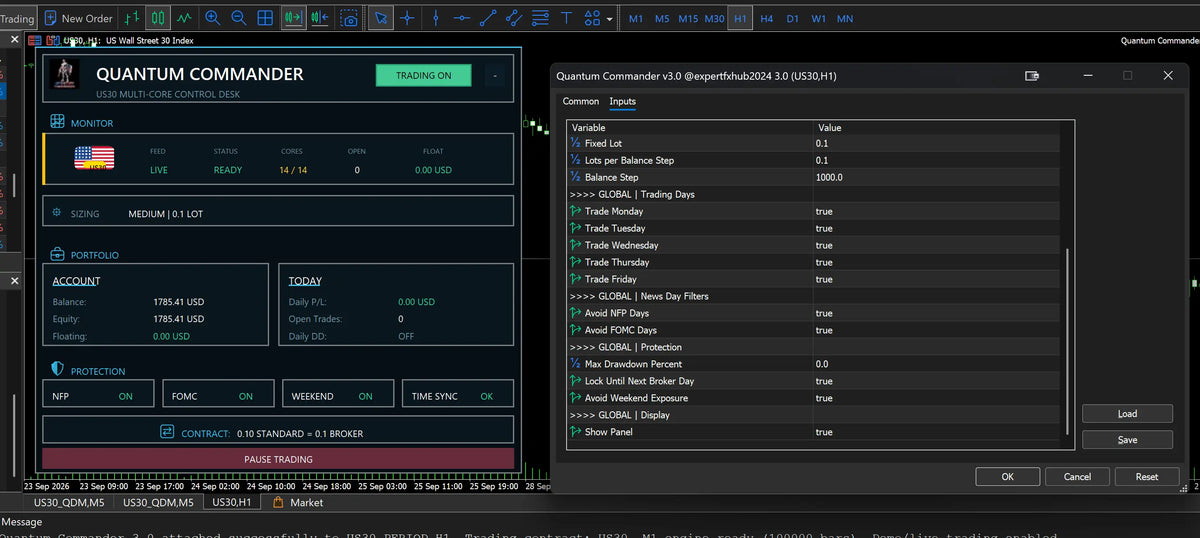Select the cursor arrow tool
1200x538 pixels.
pos(380,18)
